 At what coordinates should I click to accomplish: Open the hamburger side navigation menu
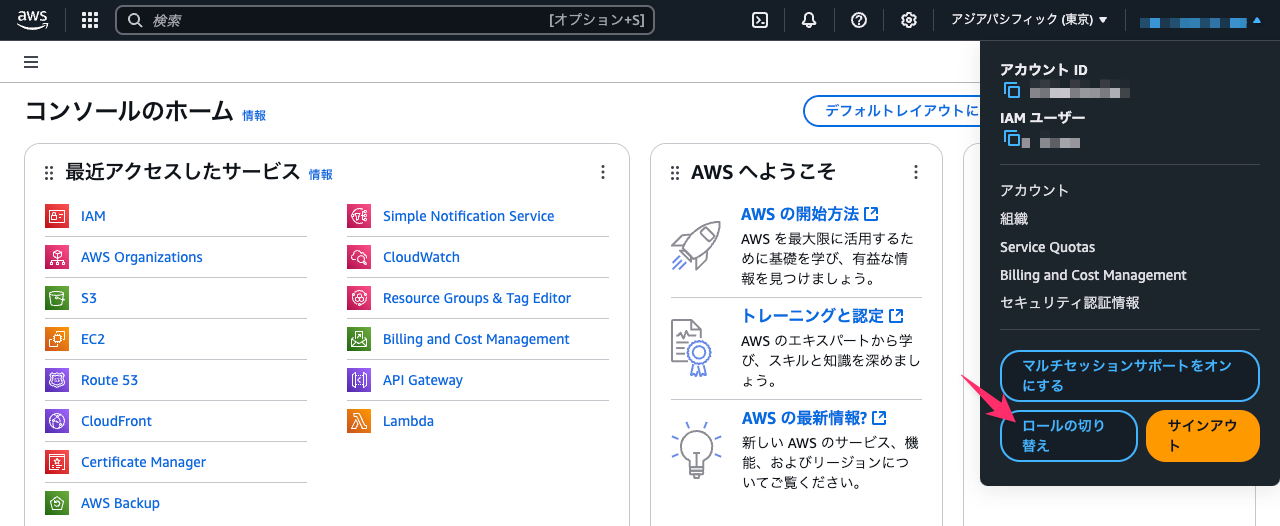[31, 62]
